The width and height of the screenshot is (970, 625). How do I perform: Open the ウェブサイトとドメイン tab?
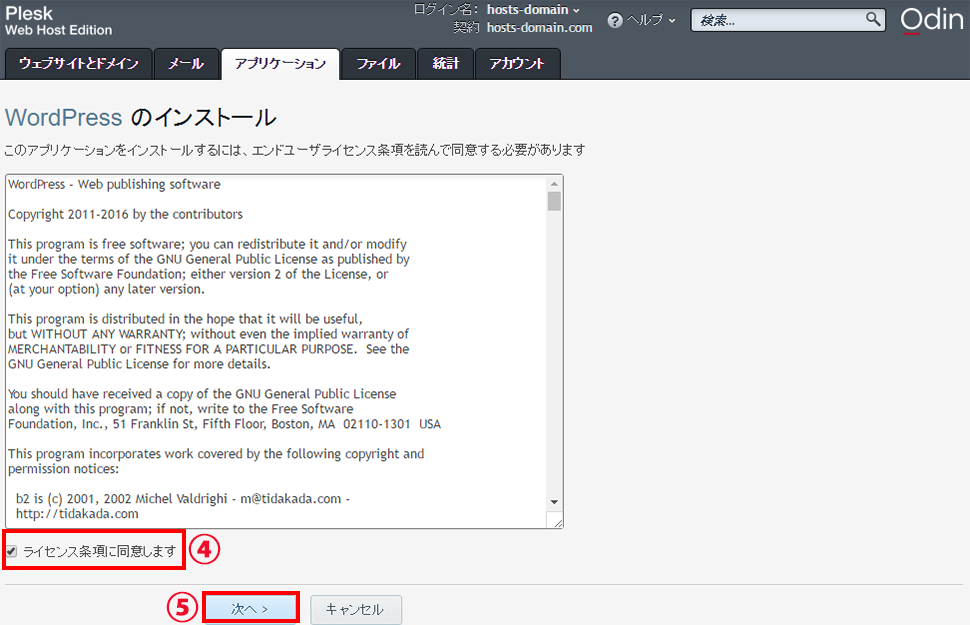click(79, 64)
